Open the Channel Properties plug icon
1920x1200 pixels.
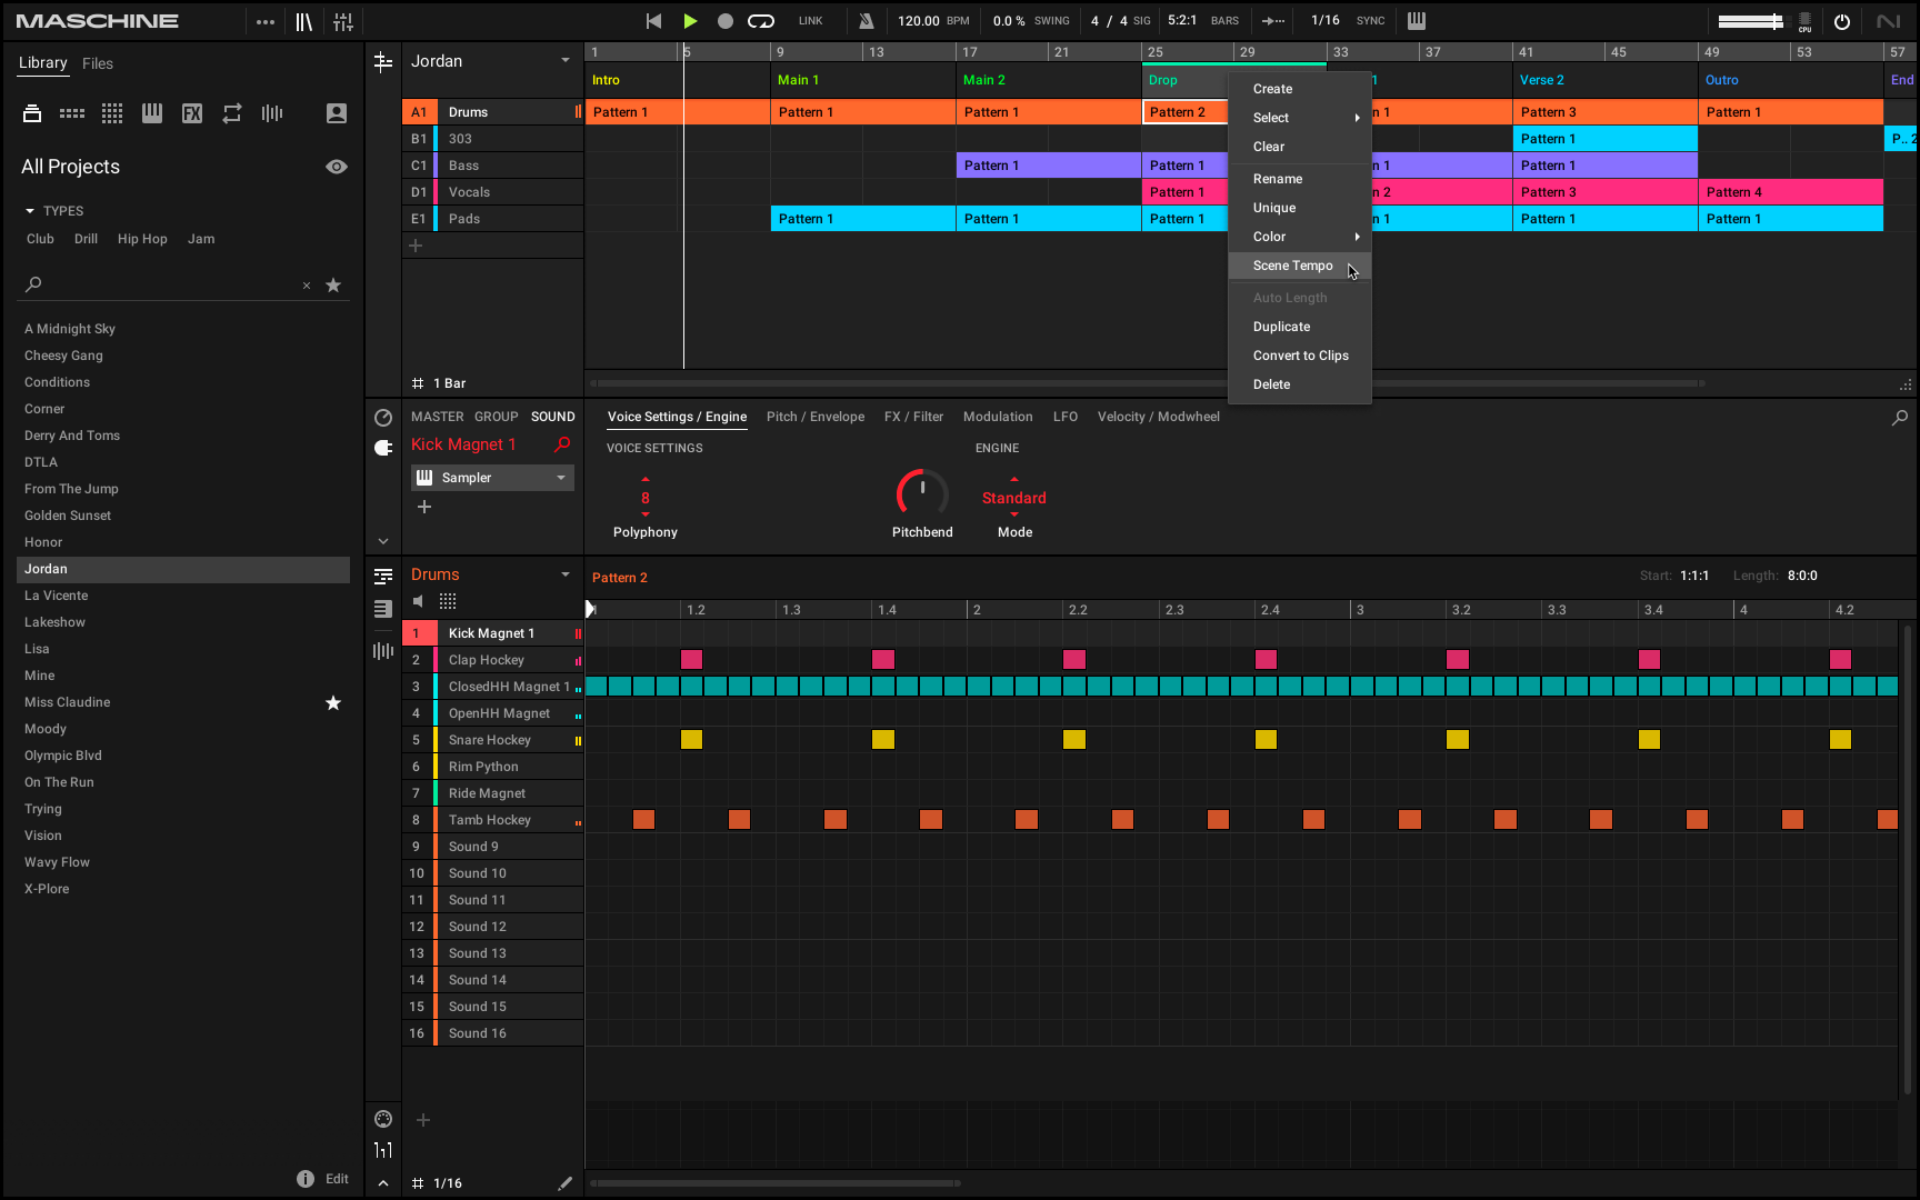(383, 447)
